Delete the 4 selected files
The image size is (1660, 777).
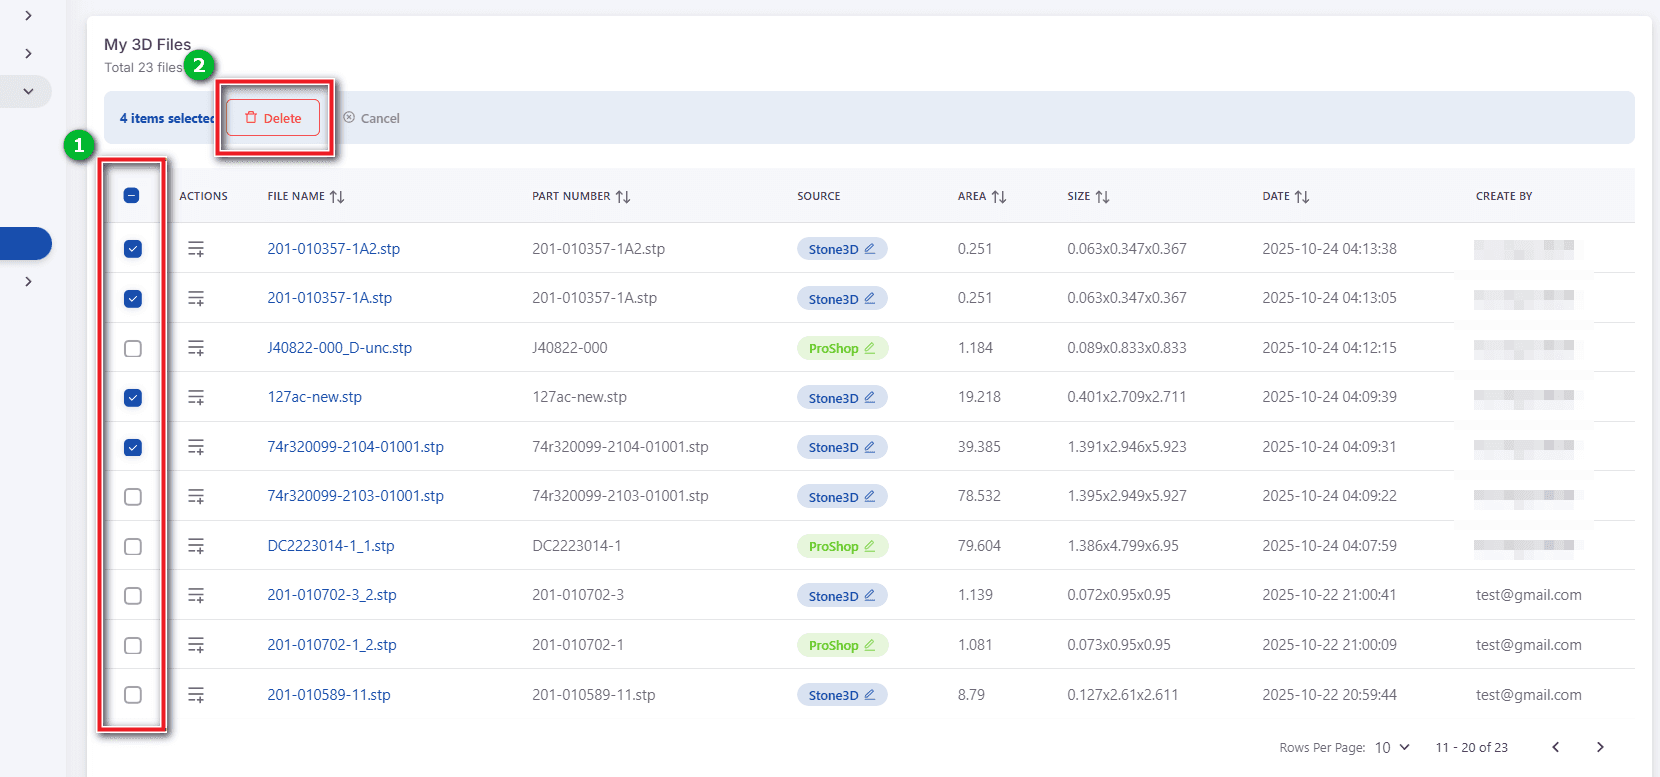click(273, 118)
